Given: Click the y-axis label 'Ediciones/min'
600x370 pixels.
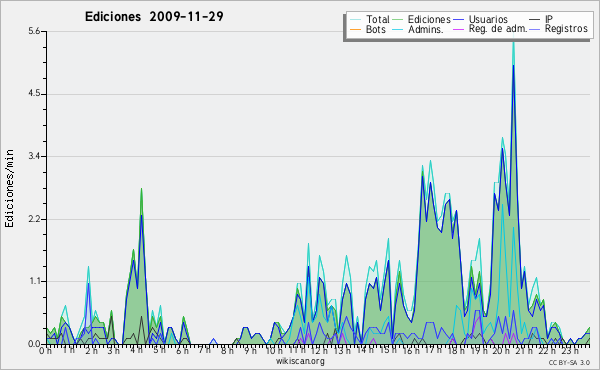Looking at the screenshot, I should (9, 188).
